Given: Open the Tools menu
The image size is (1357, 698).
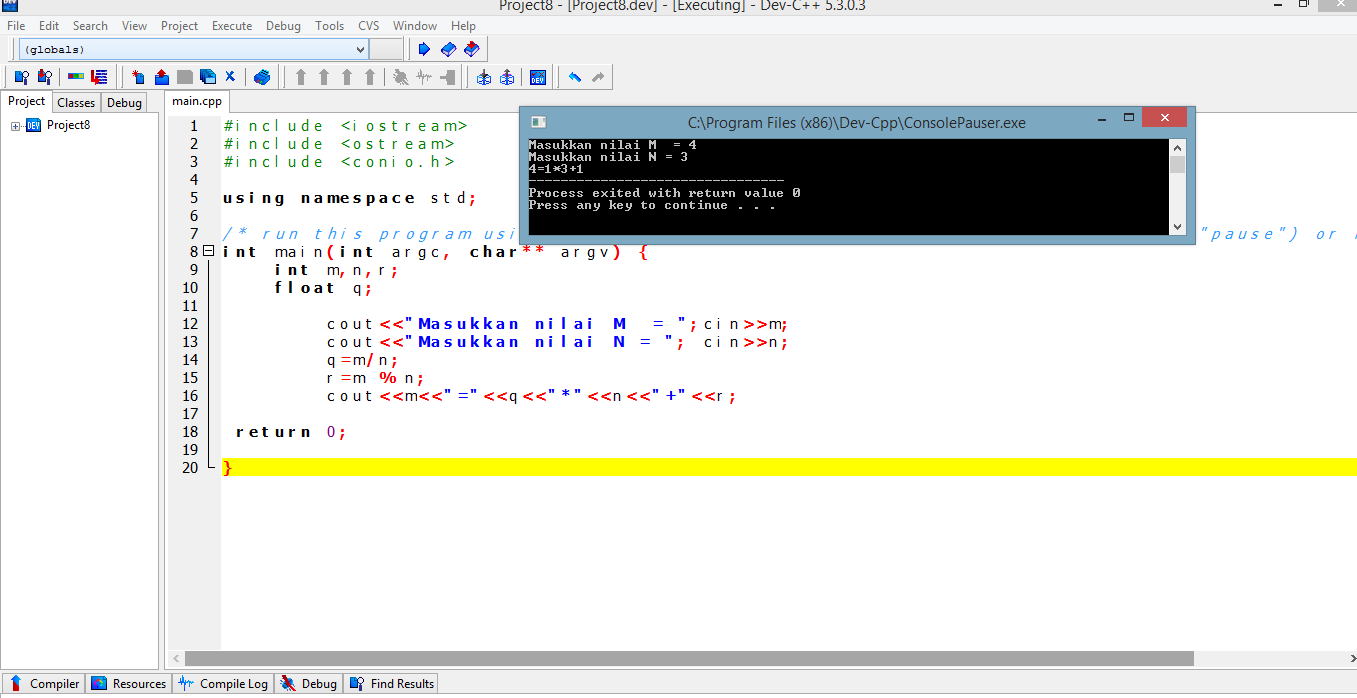Looking at the screenshot, I should click(x=329, y=26).
